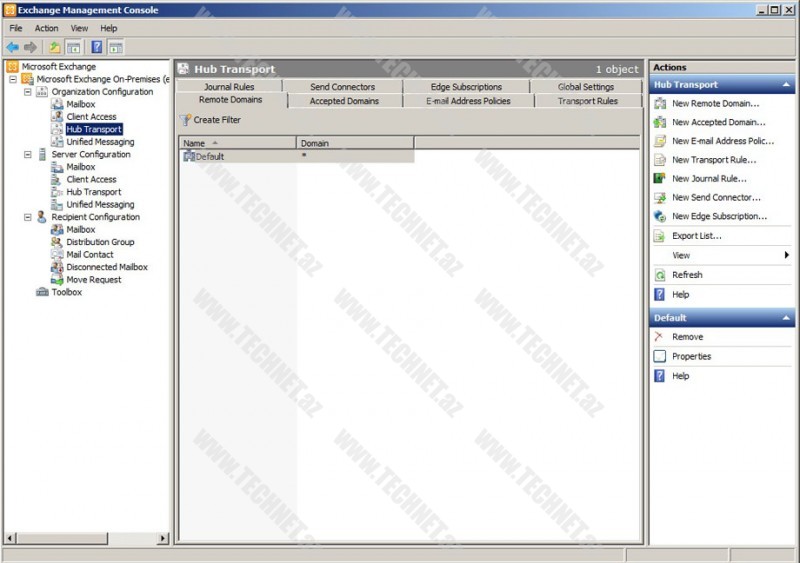Switch to the Transport Rules tab

[x=588, y=101]
